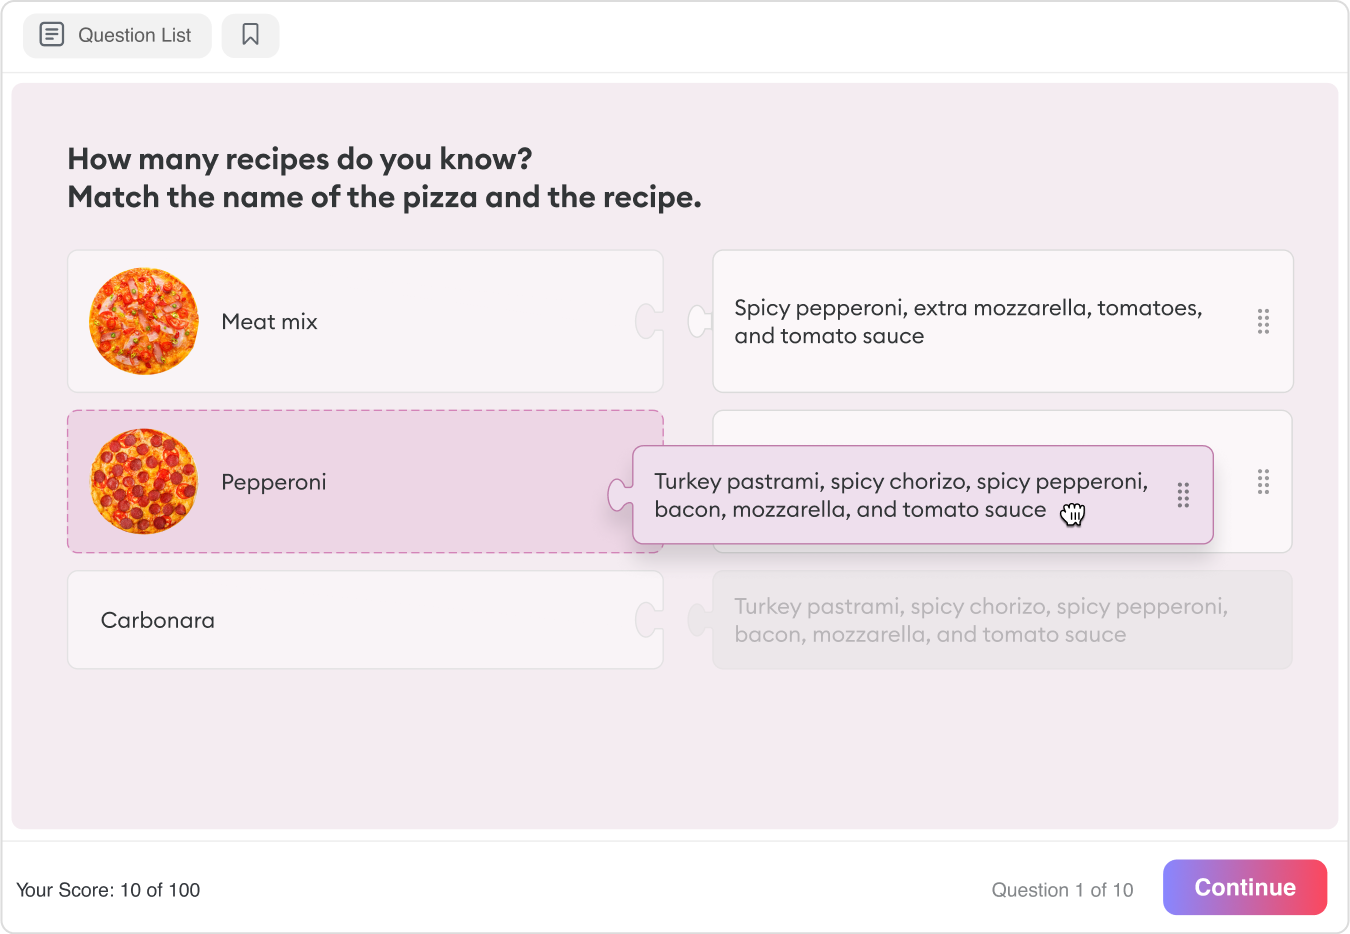Click the puzzle notch on Carbonara card
The width and height of the screenshot is (1350, 934).
(x=649, y=620)
